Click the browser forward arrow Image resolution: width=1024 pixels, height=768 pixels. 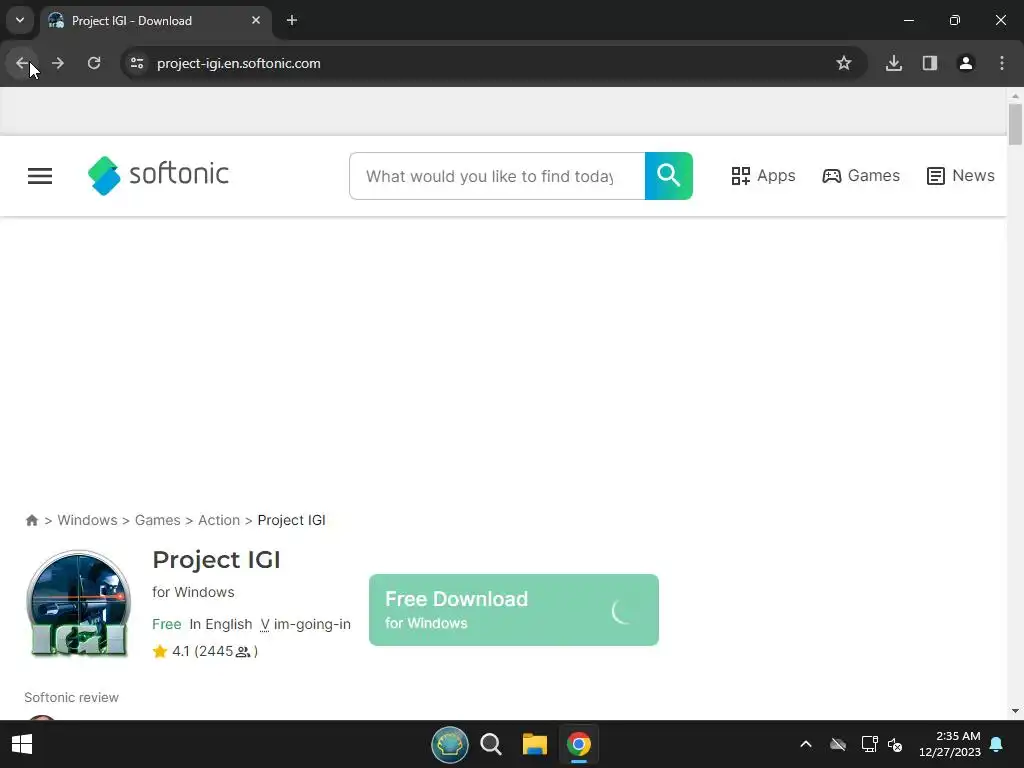pyautogui.click(x=58, y=63)
